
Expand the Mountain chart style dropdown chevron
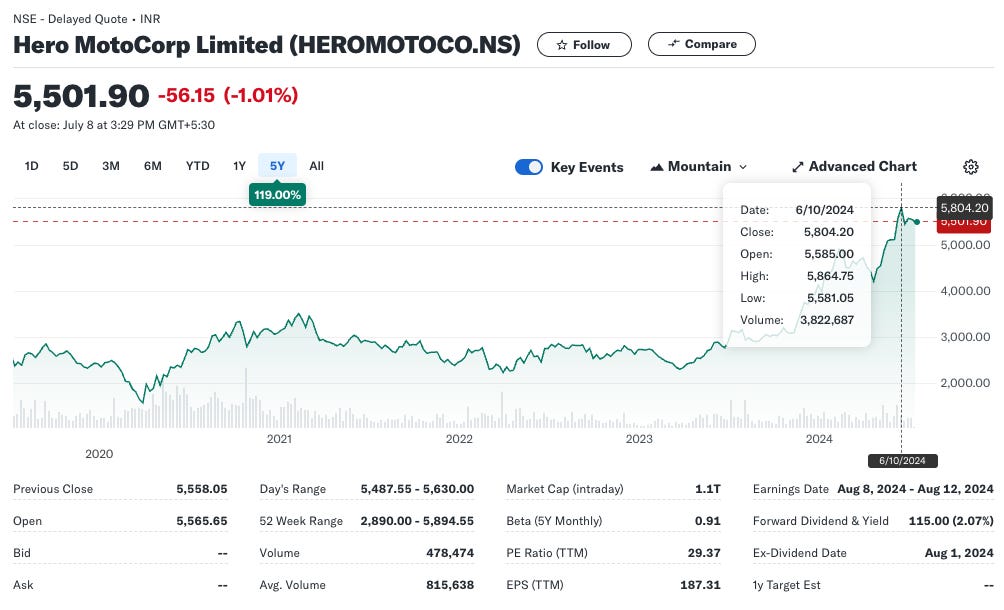[x=743, y=167]
